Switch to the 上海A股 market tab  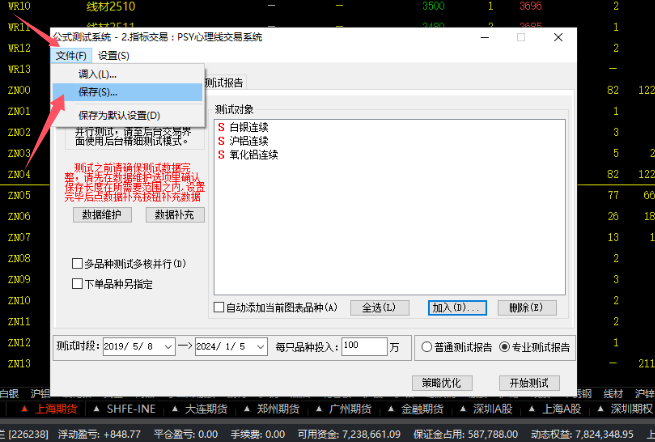click(561, 409)
